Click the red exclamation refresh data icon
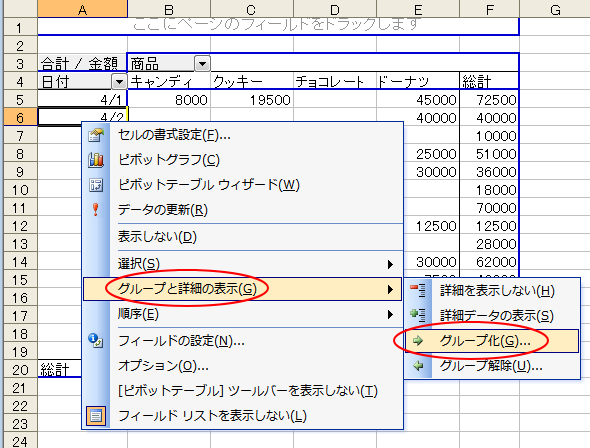Screen dimensions: 590x448 pos(96,210)
